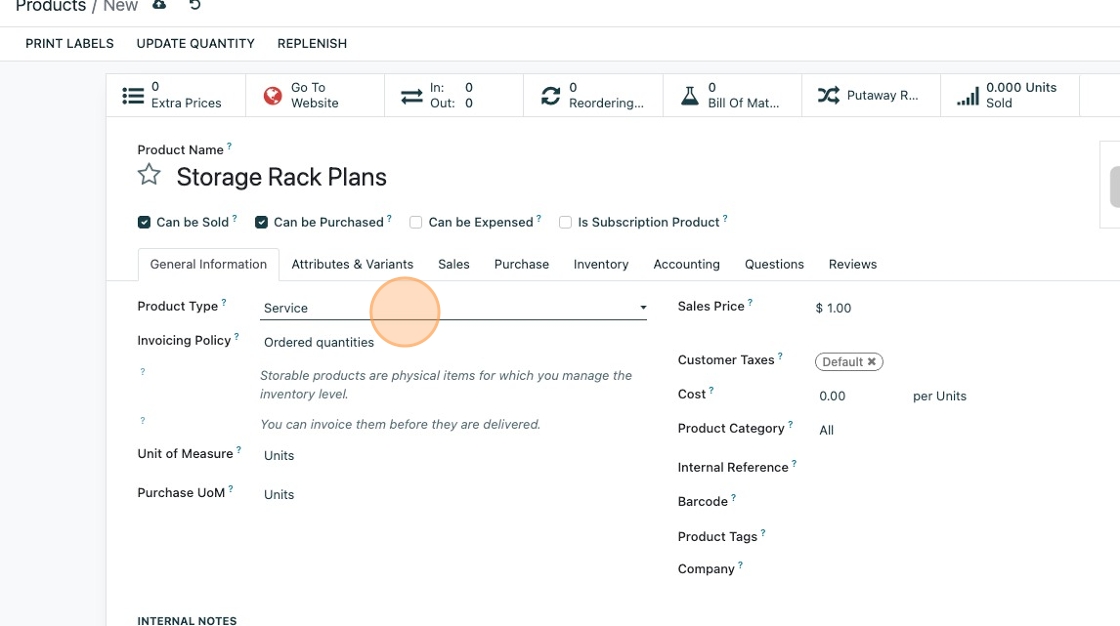This screenshot has width=1120, height=626.
Task: Open the Sales tab
Action: click(x=454, y=264)
